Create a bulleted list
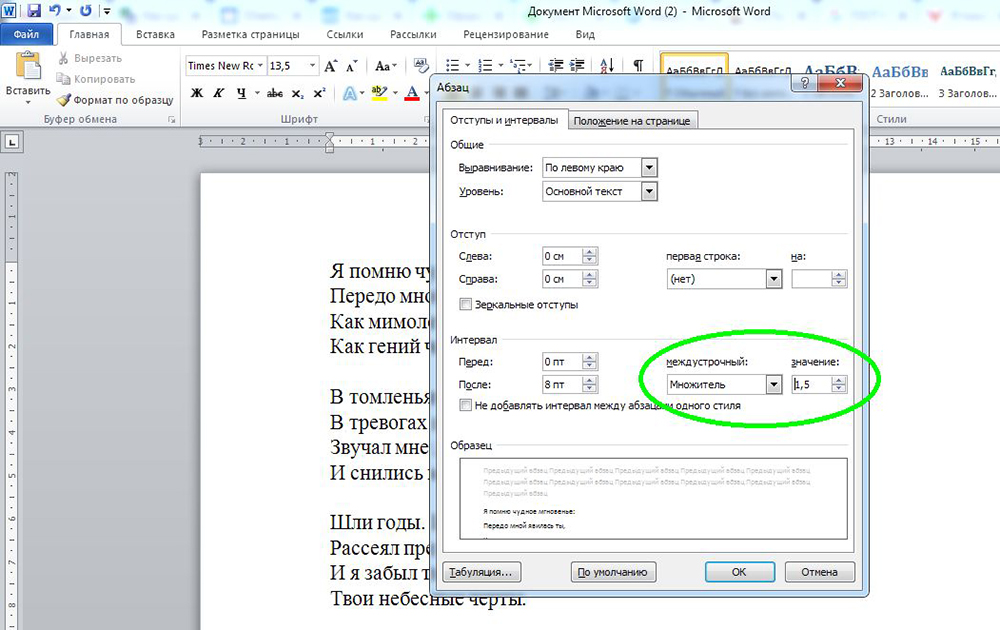Screen dimensions: 1000x630 452,65
